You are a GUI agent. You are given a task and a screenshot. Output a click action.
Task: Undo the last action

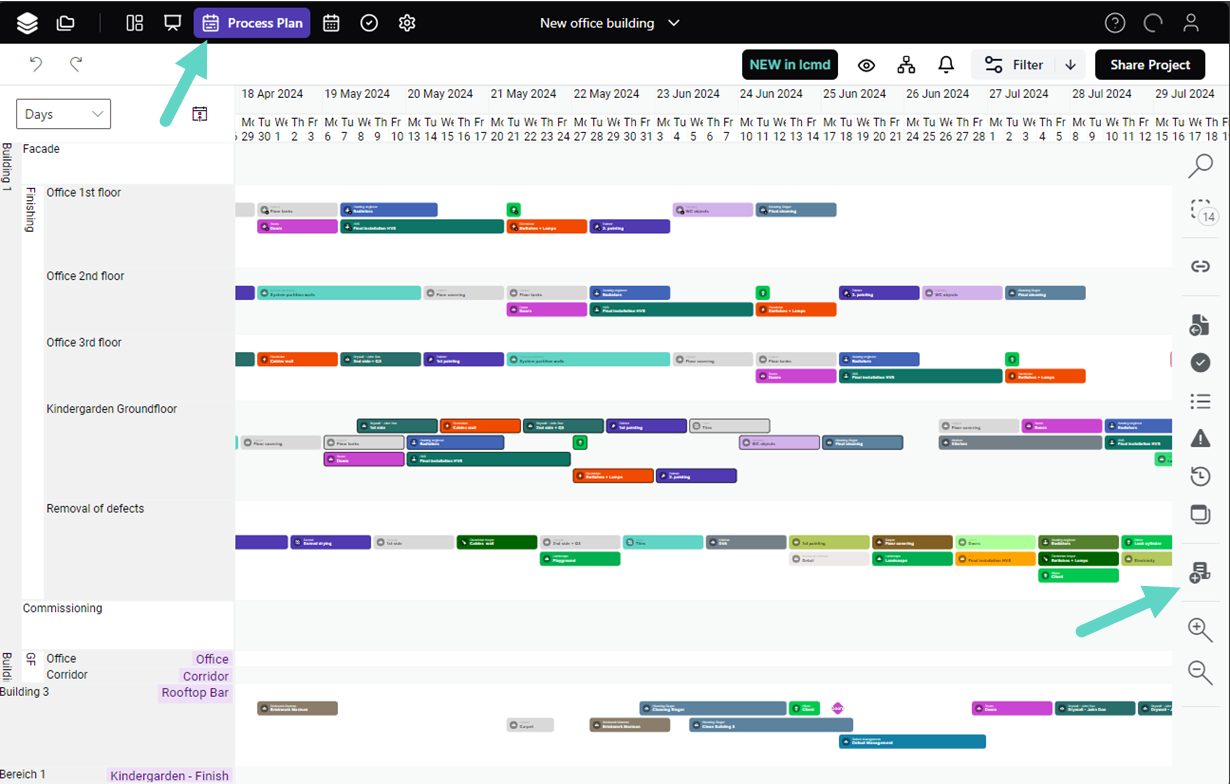pos(36,65)
